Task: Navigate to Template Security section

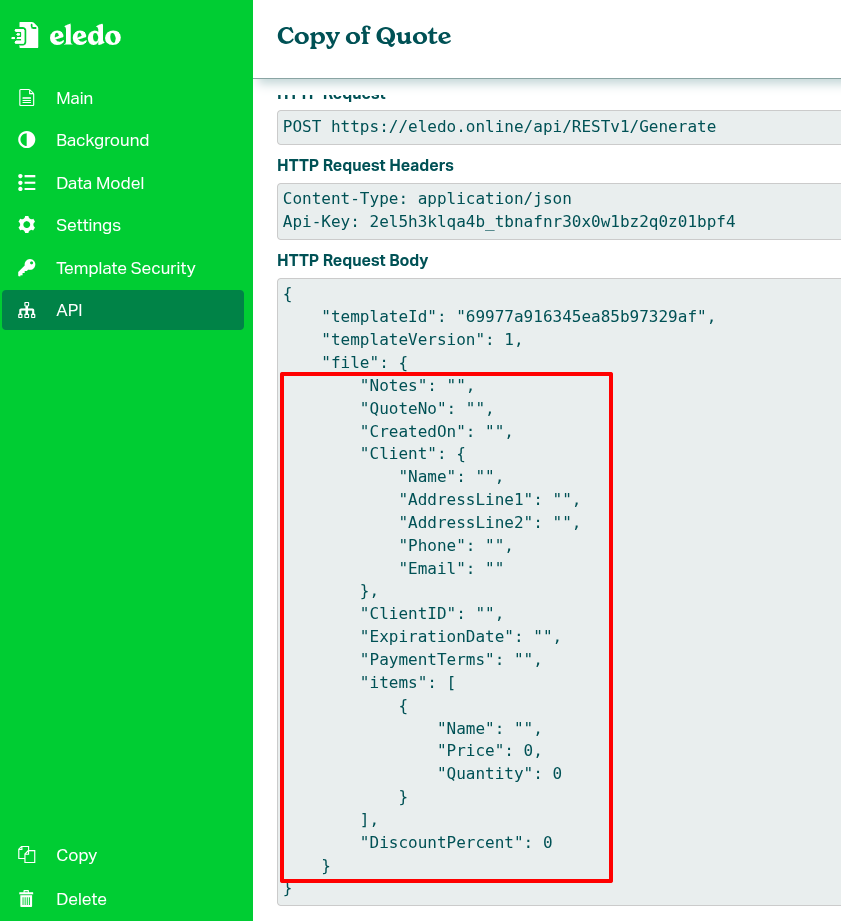Action: [x=124, y=268]
